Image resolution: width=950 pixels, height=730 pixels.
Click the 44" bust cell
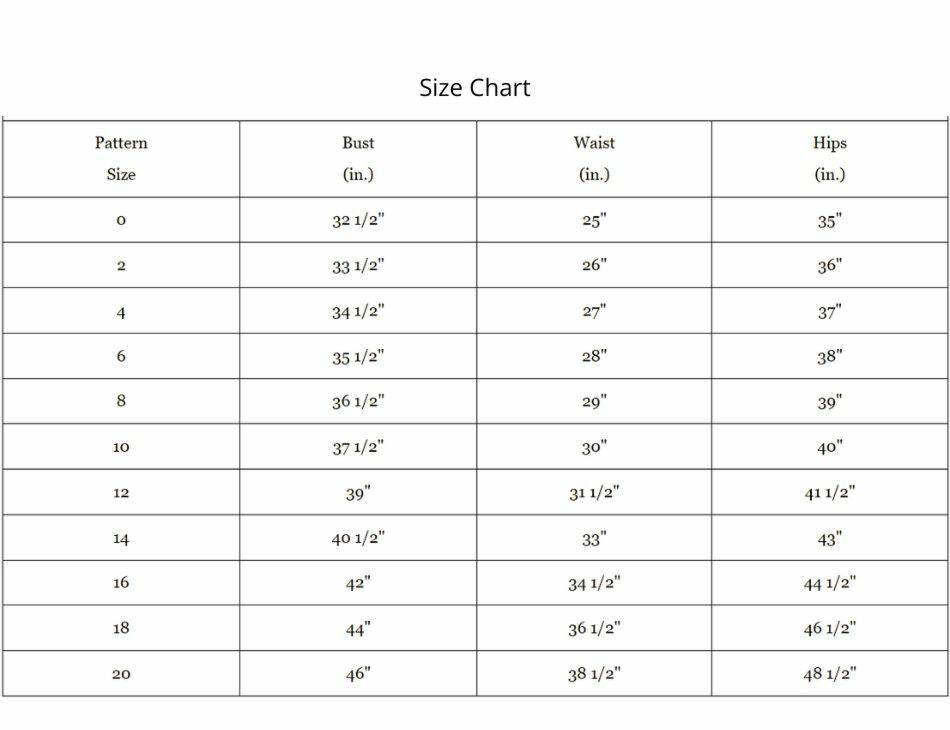point(358,628)
